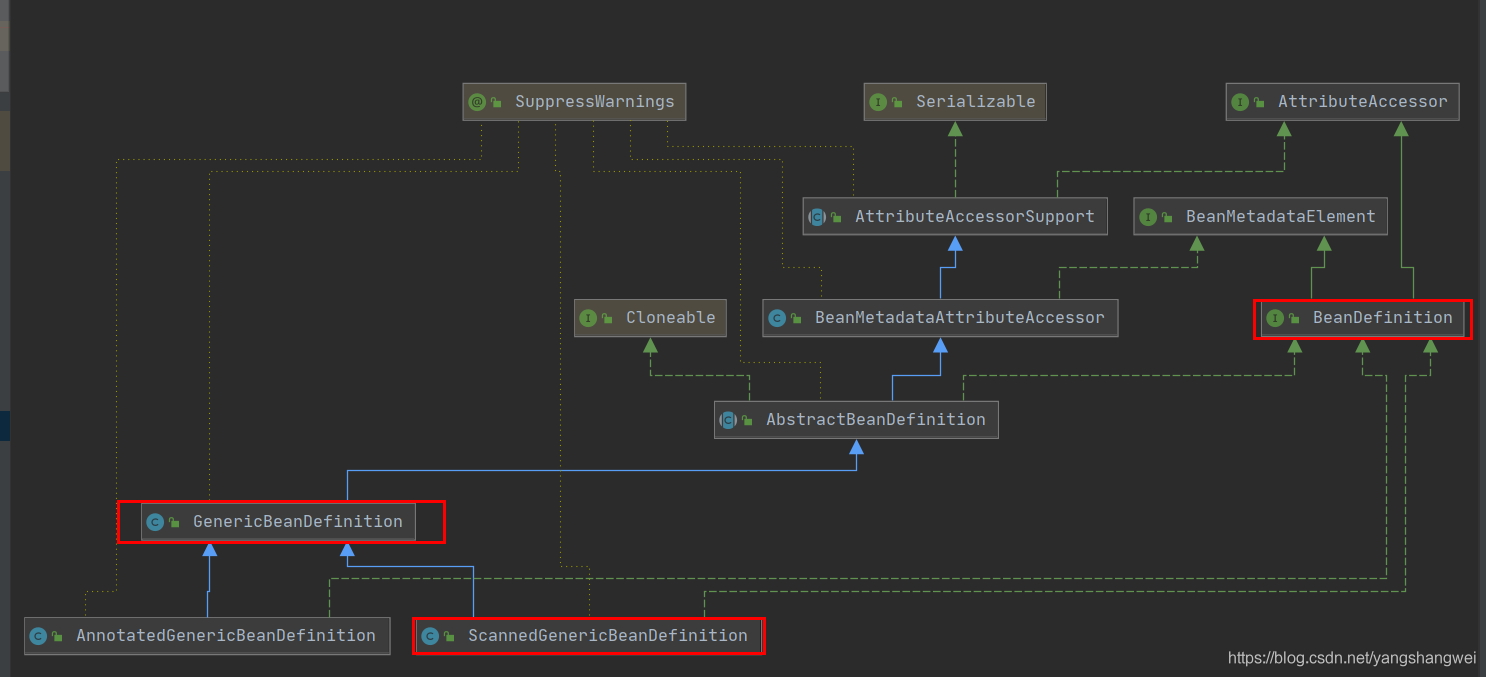Click the class icon on BeanMetadataAttributeAccessor
The width and height of the screenshot is (1486, 677).
pyautogui.click(x=777, y=318)
